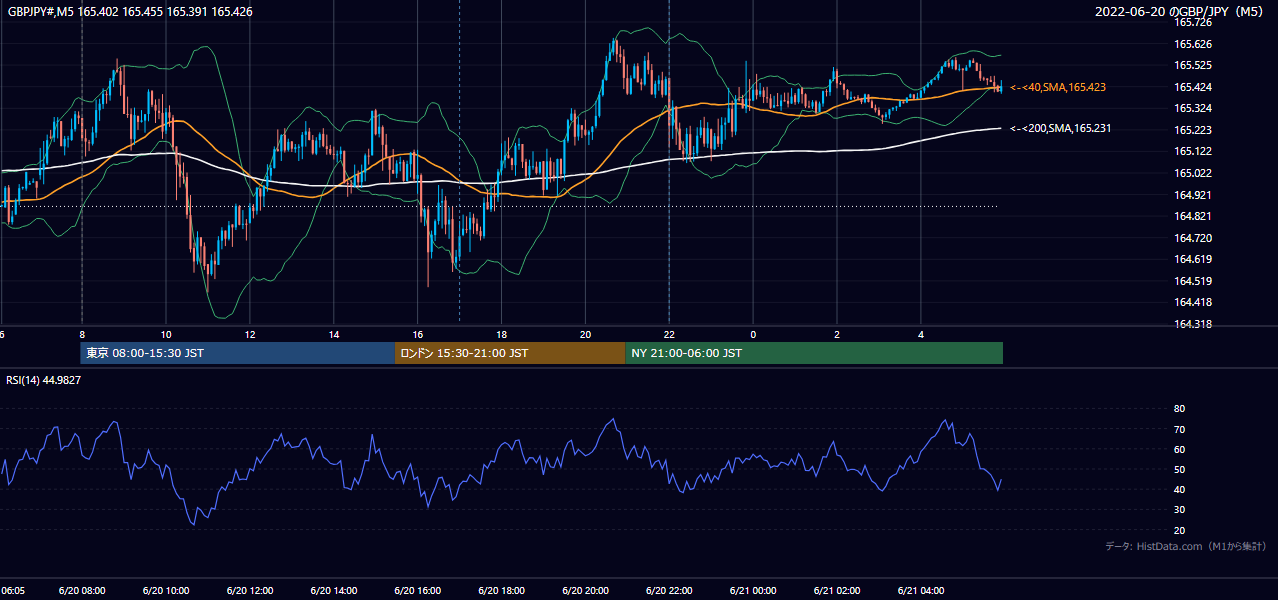1278x600 pixels.
Task: Click the 40 SMA label 165.423
Action: point(1058,88)
